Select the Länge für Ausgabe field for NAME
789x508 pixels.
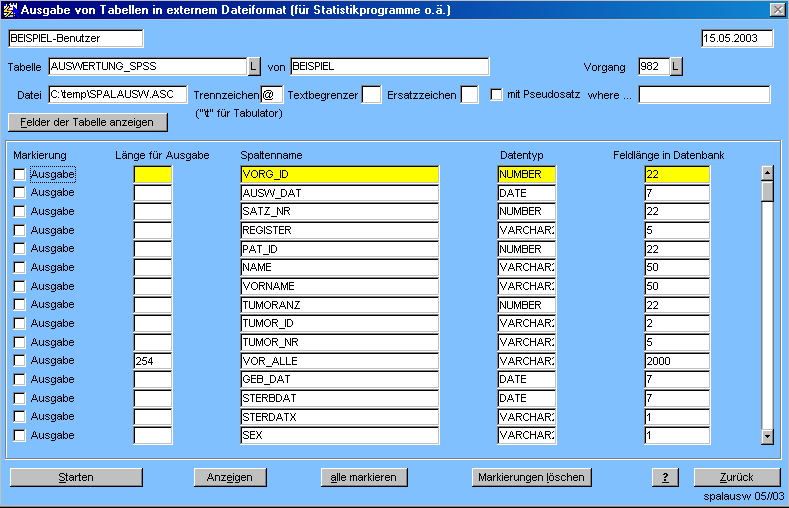point(153,268)
